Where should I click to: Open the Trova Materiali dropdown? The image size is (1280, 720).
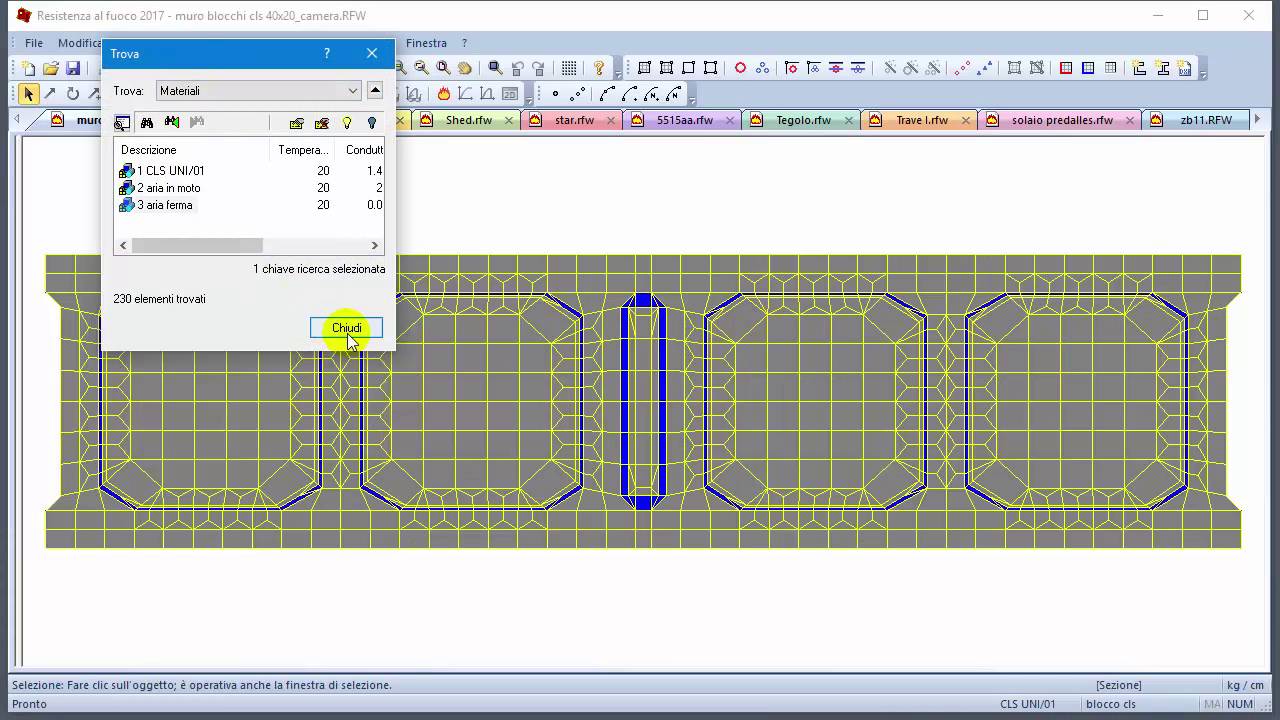click(x=258, y=91)
